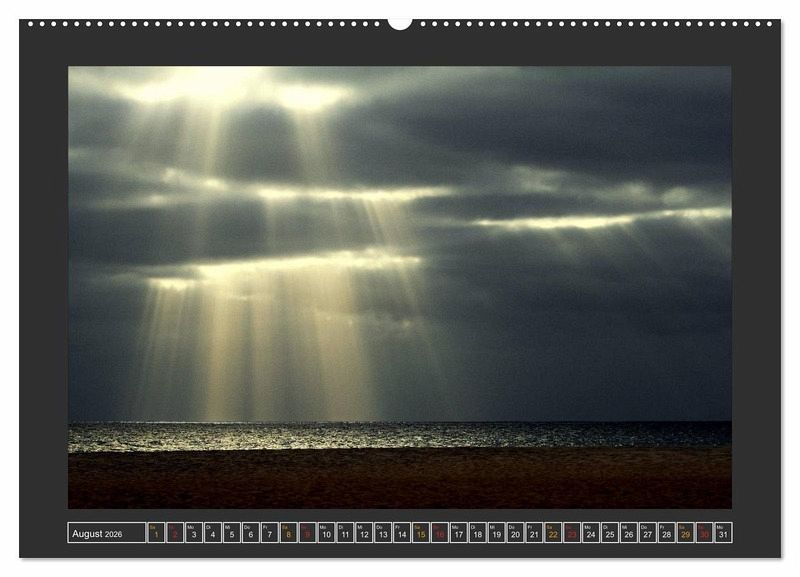The width and height of the screenshot is (800, 577).
Task: Select day 1 (Saturday) cell
Action: pyautogui.click(x=156, y=532)
